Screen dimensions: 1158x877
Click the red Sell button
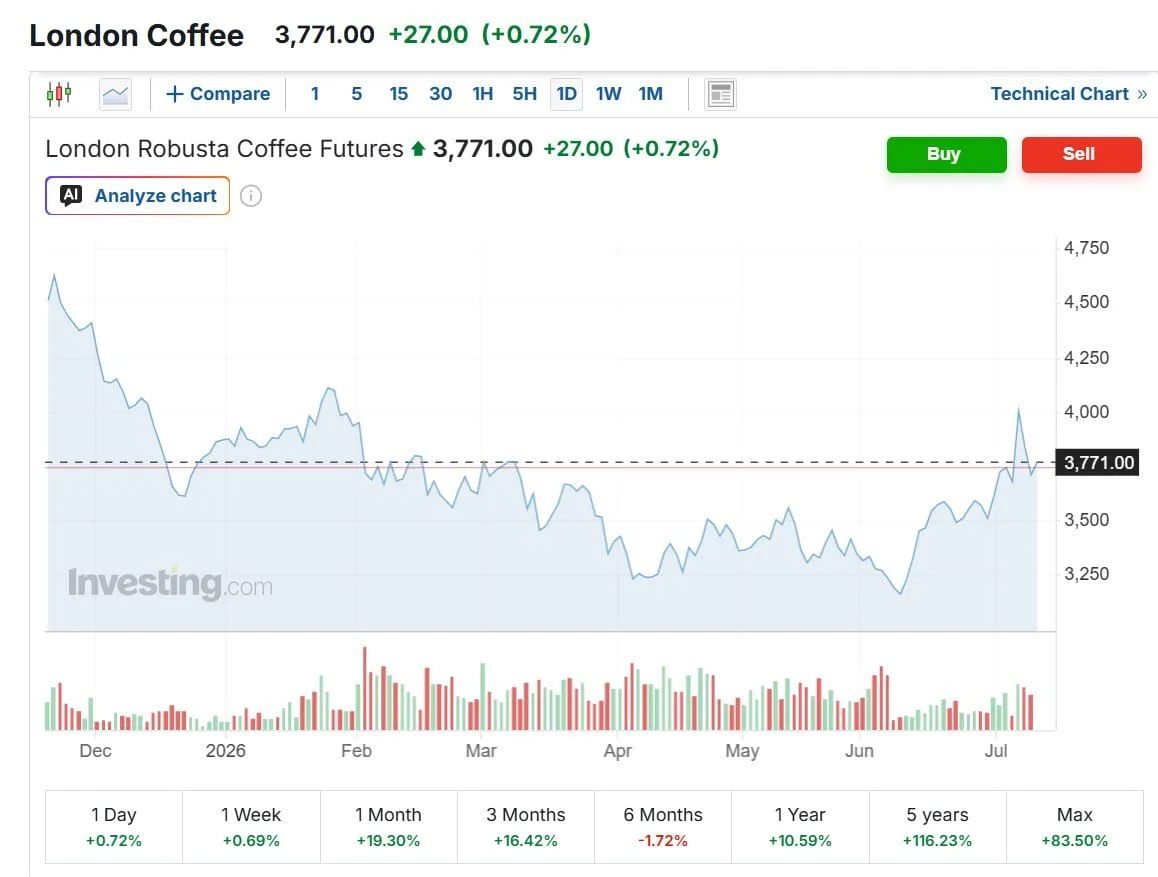point(1081,154)
